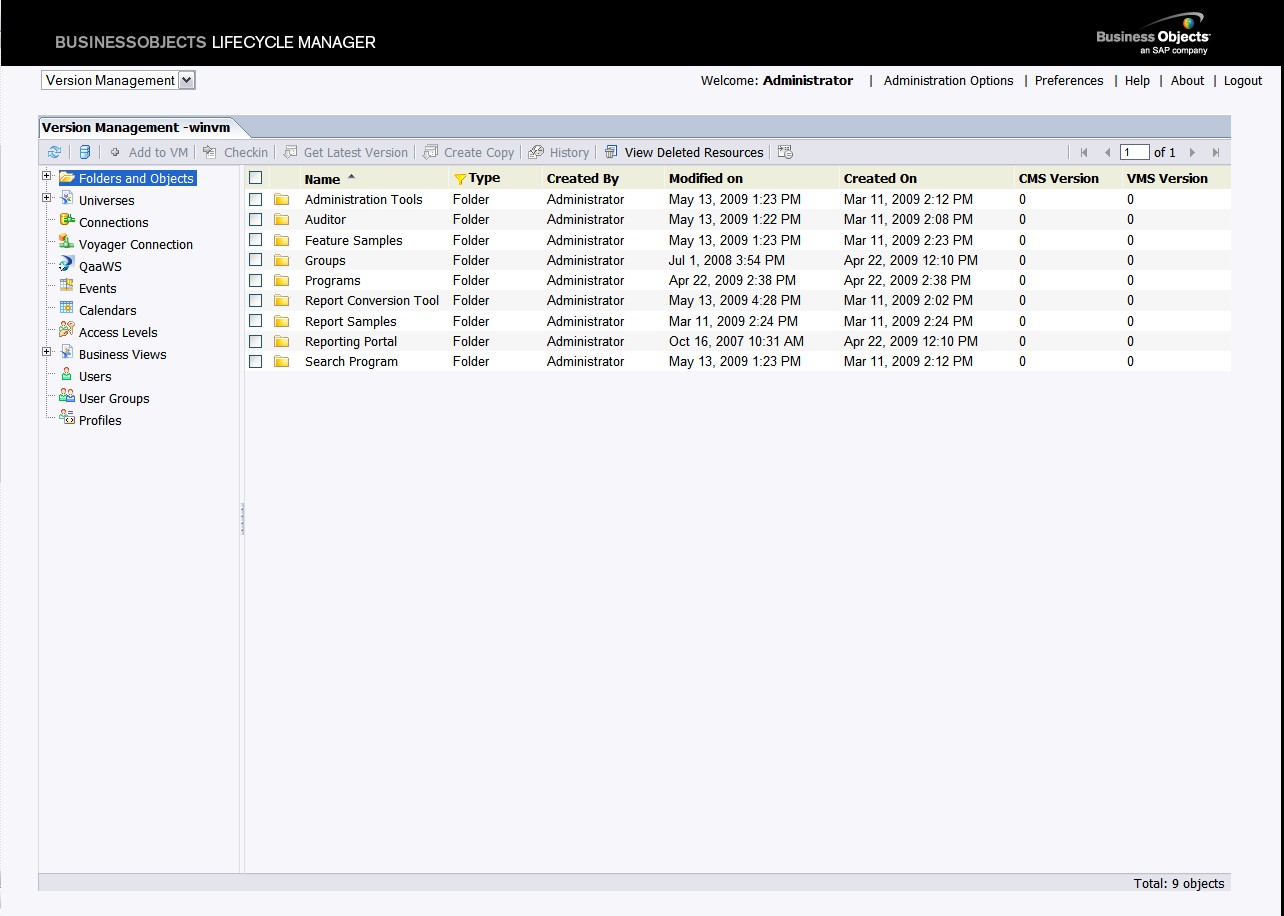1284x916 pixels.
Task: Click the Calendars icon in the tree
Action: pos(66,309)
